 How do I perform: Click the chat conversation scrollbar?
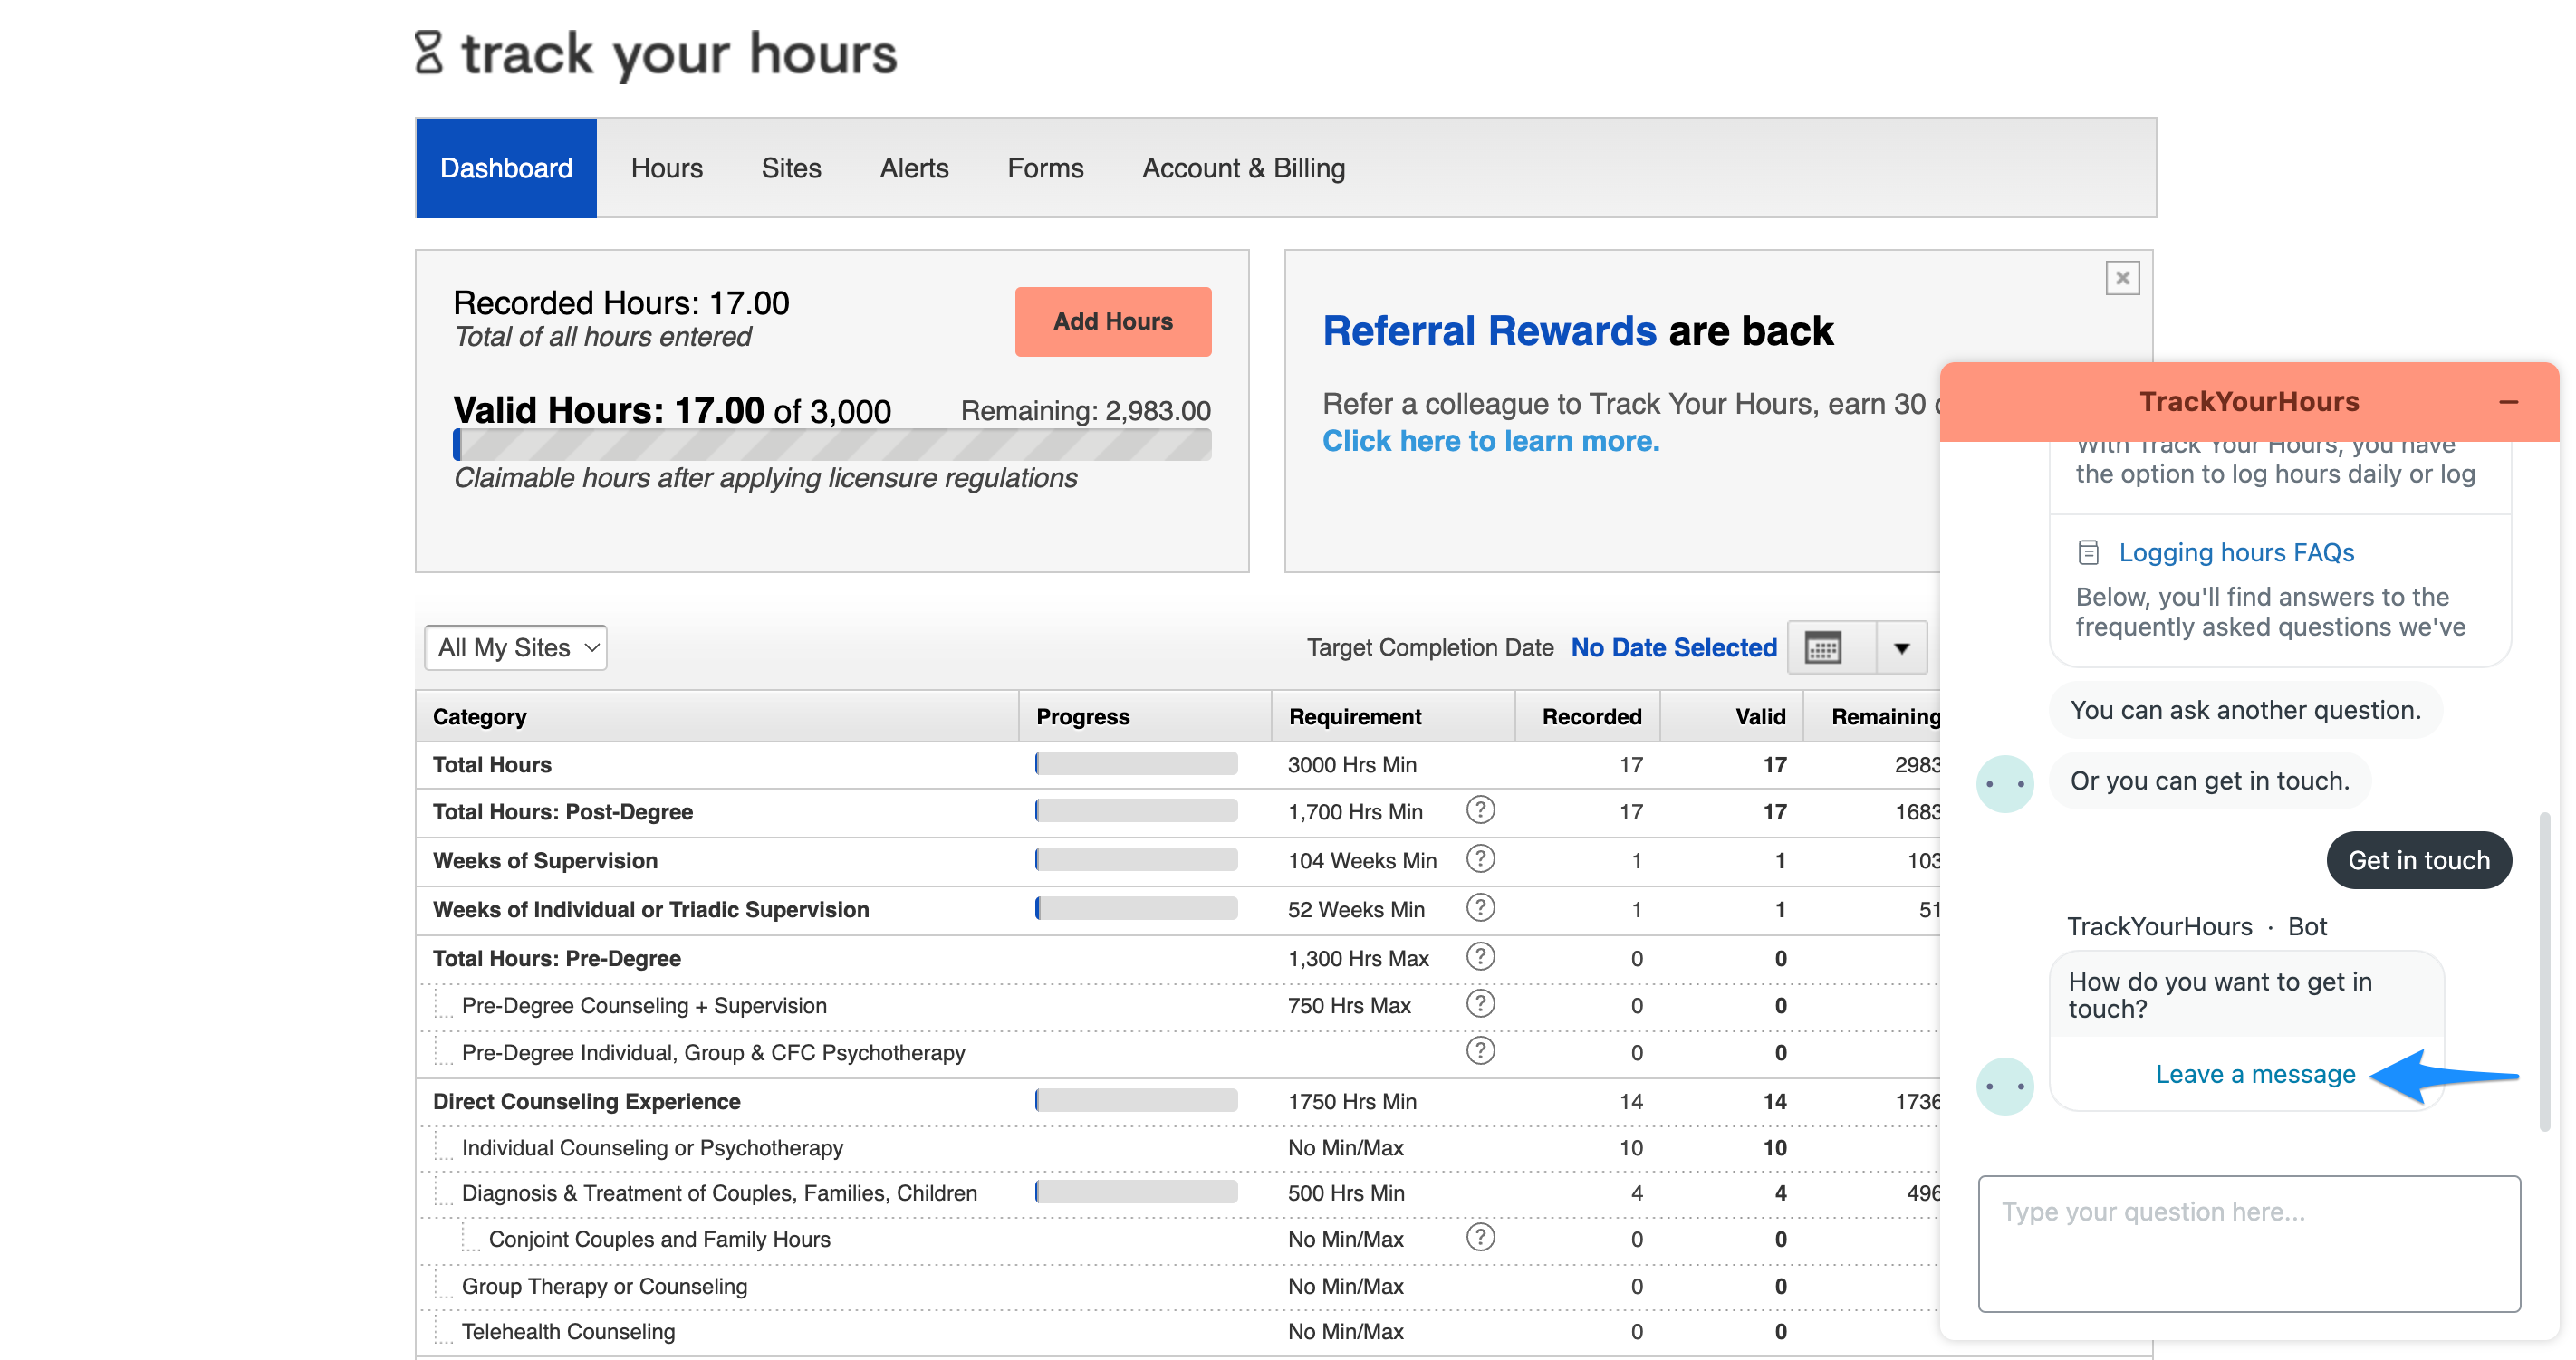coord(2545,972)
